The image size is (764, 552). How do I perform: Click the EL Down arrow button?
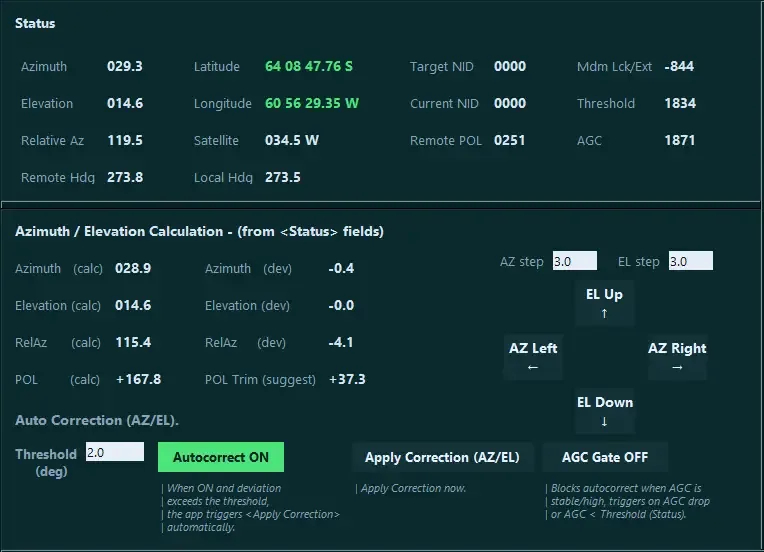coord(604,411)
